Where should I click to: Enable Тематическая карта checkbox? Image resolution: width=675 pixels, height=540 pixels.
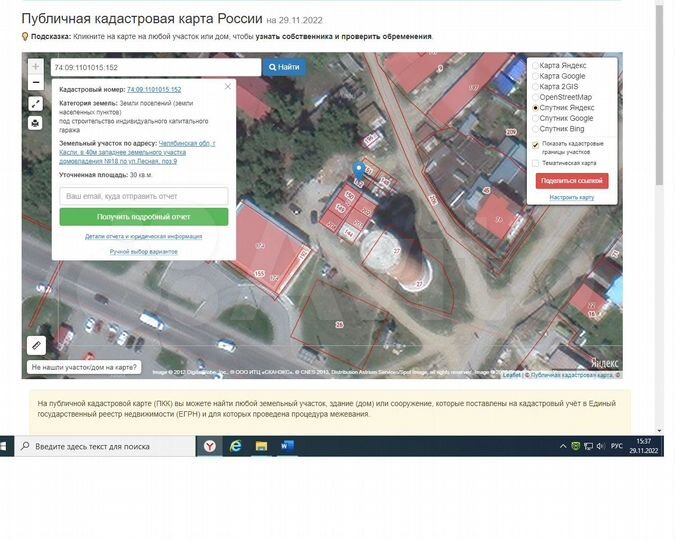click(x=536, y=163)
